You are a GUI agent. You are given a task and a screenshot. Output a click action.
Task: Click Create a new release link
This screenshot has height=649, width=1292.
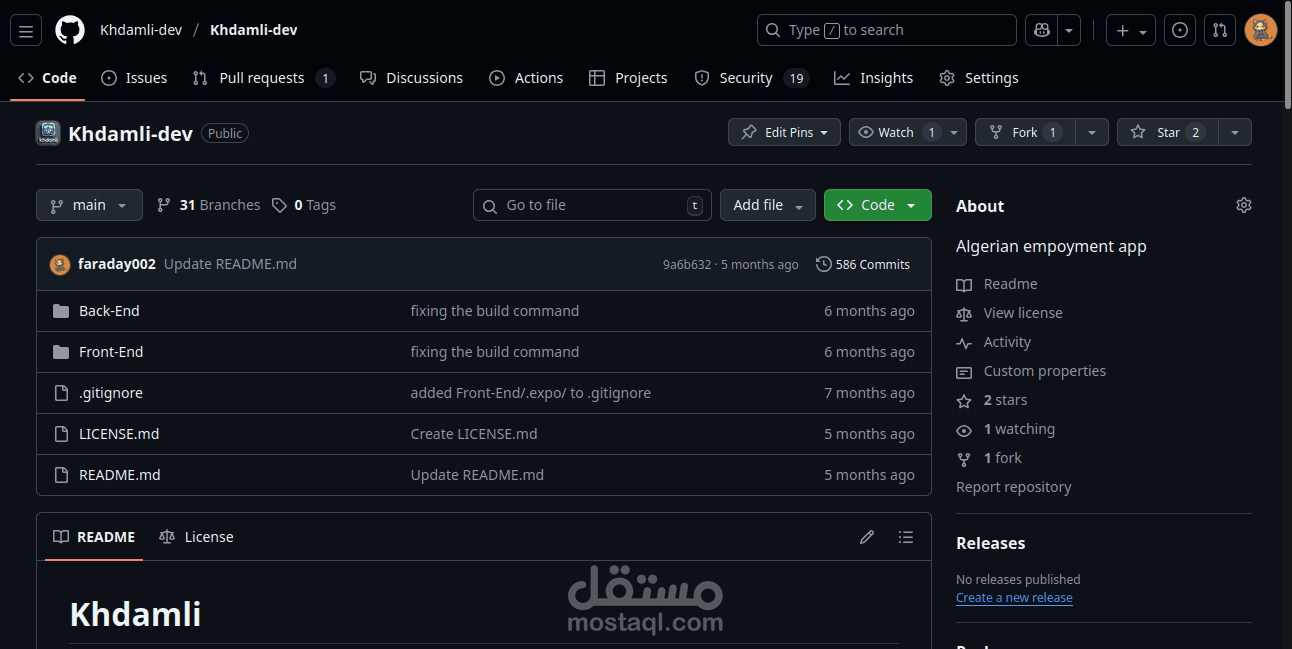[x=1014, y=598]
